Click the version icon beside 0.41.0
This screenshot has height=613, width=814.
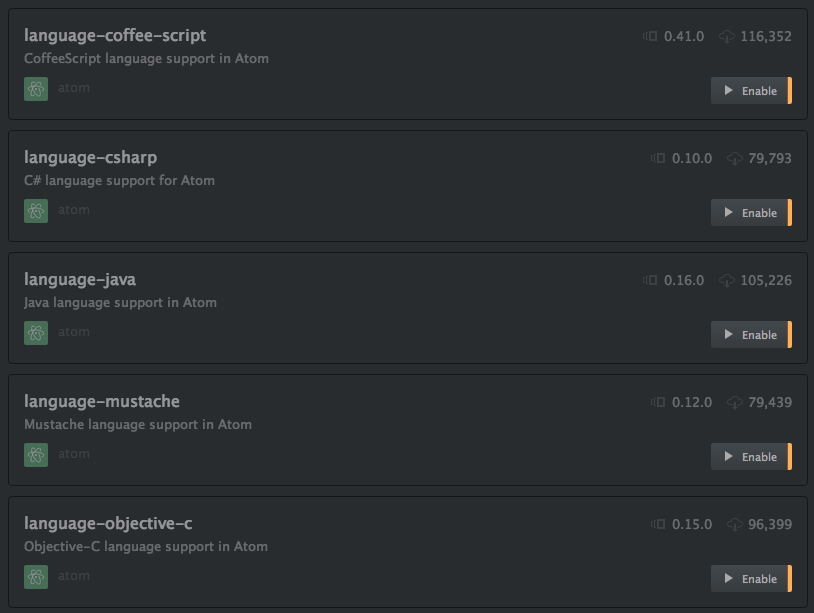click(650, 36)
